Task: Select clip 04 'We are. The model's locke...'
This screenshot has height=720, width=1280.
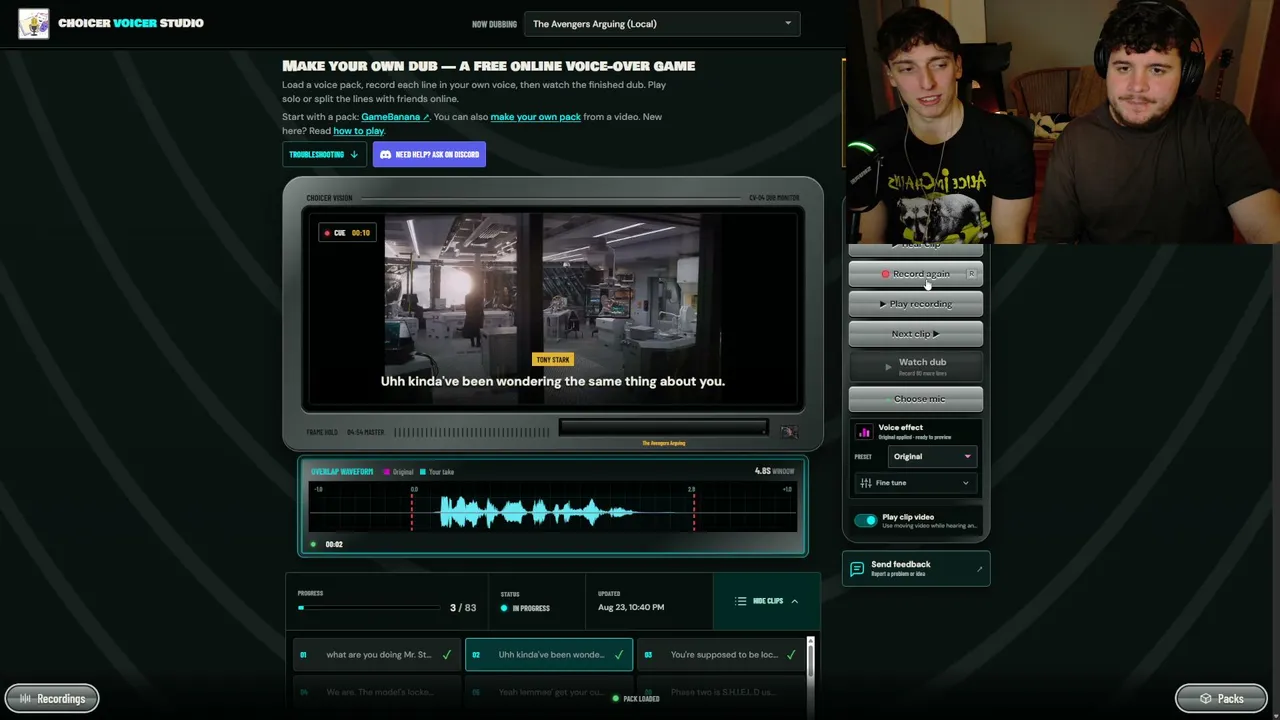Action: [x=377, y=691]
